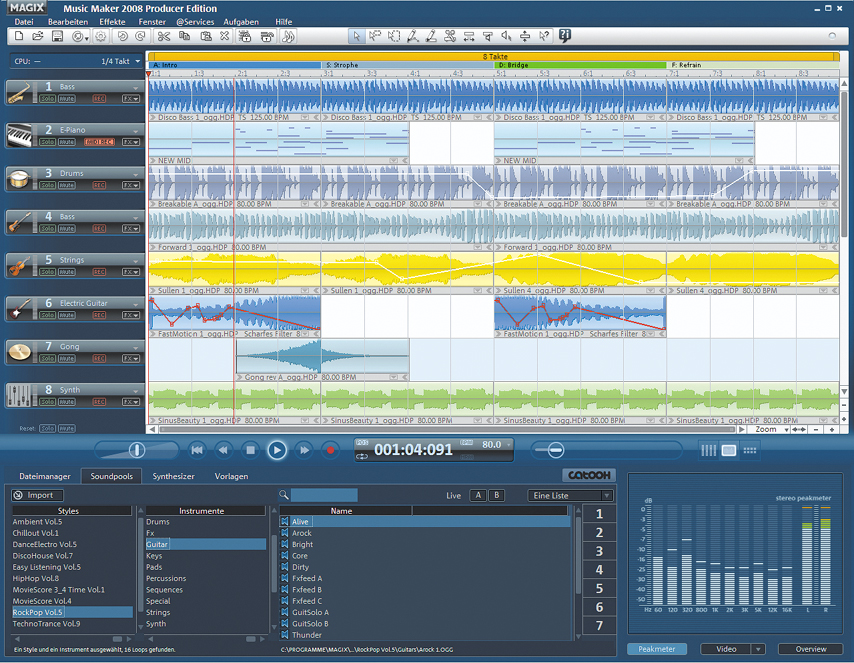854x663 pixels.
Task: Click the D: Bridge section marker
Action: (x=580, y=65)
